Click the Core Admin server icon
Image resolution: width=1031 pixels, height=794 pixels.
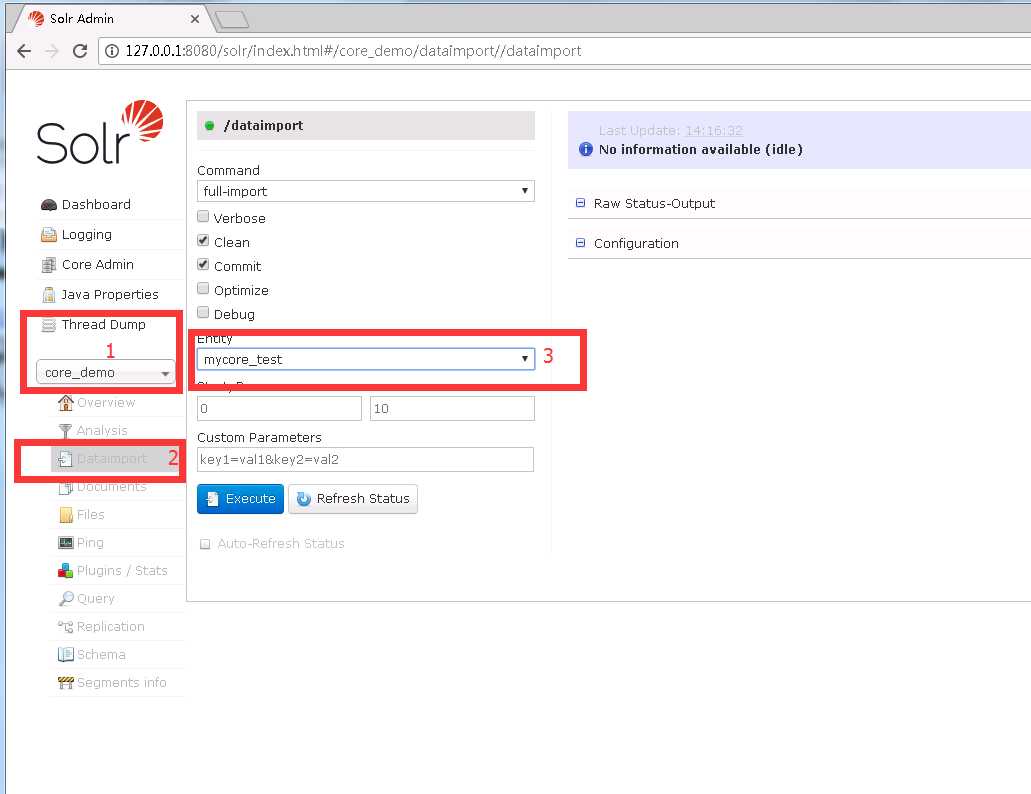[49, 265]
